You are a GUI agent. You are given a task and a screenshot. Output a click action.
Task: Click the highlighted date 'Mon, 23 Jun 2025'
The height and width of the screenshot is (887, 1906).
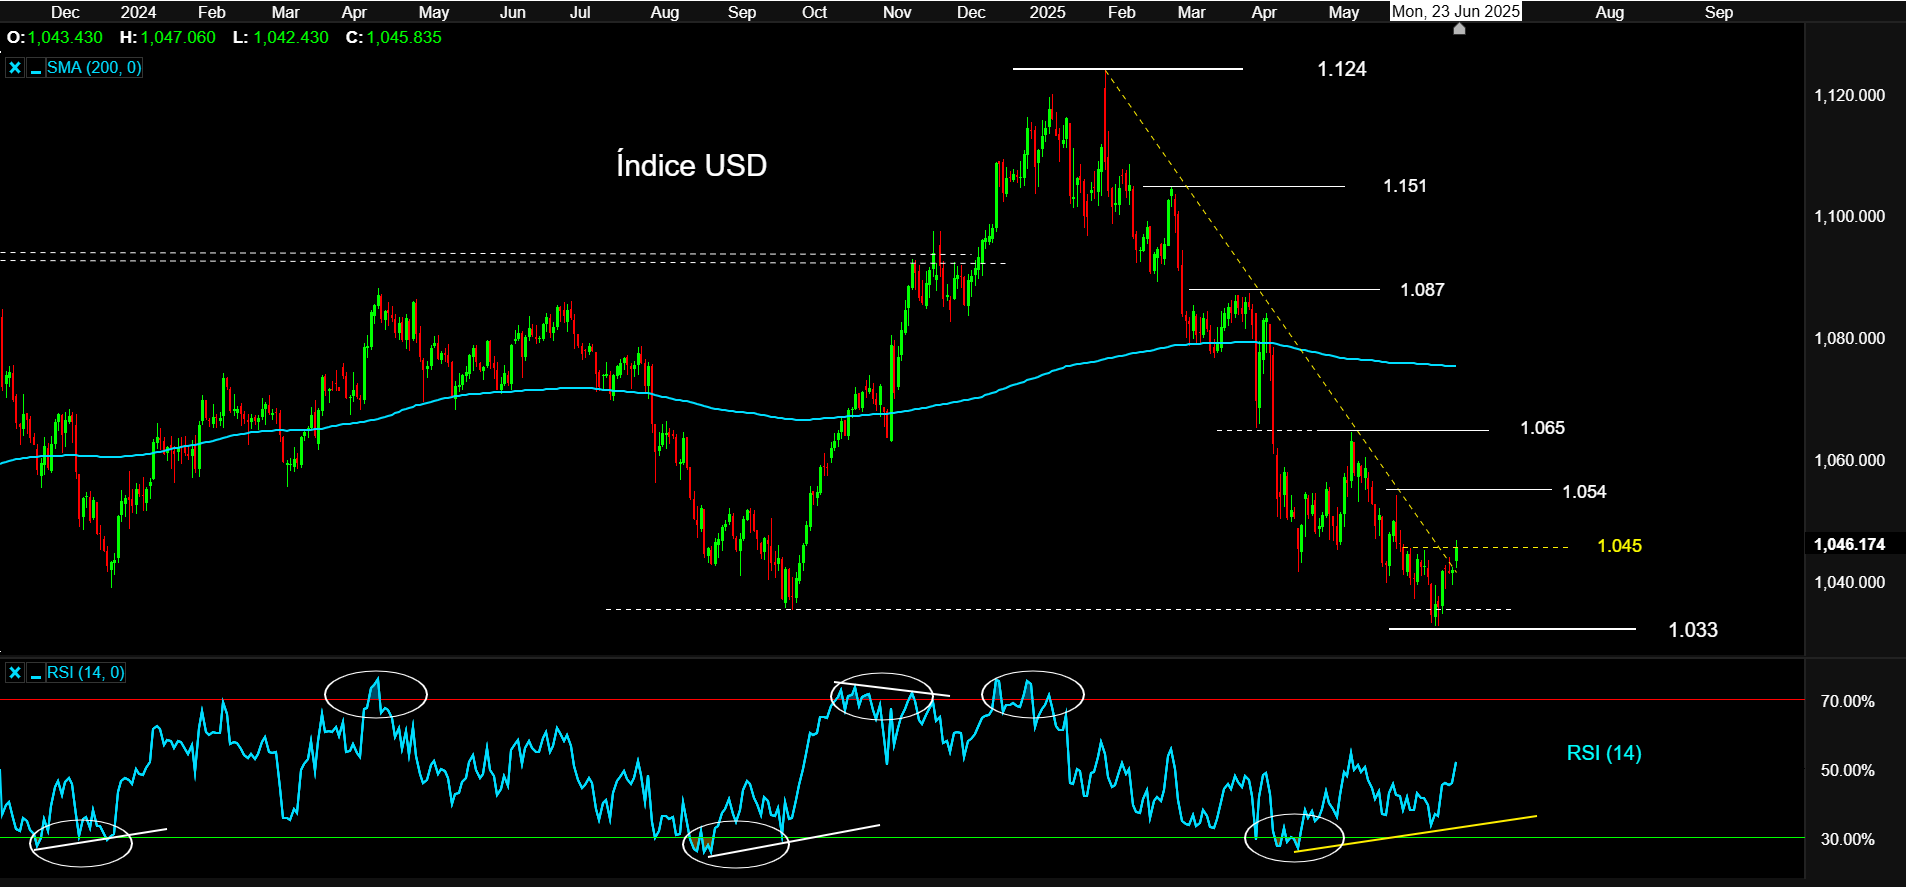click(x=1456, y=11)
